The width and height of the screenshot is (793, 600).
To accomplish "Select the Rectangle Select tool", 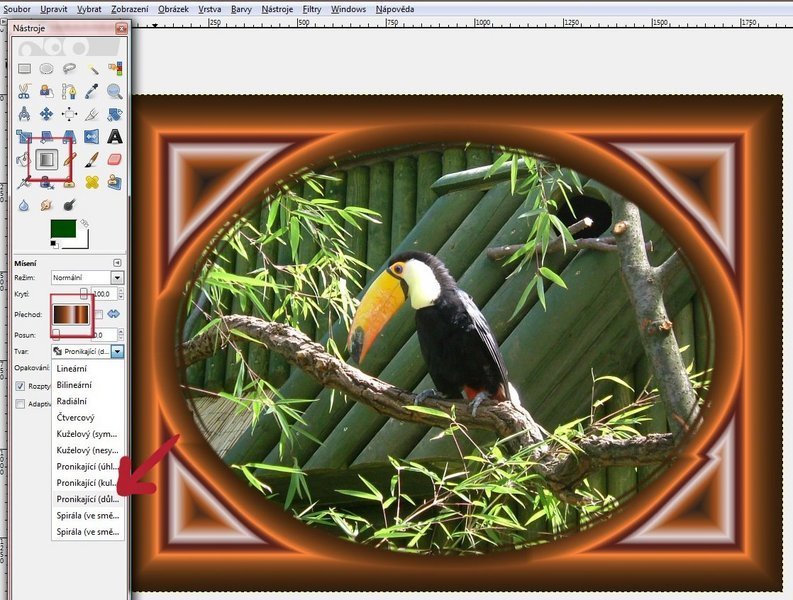I will click(24, 68).
